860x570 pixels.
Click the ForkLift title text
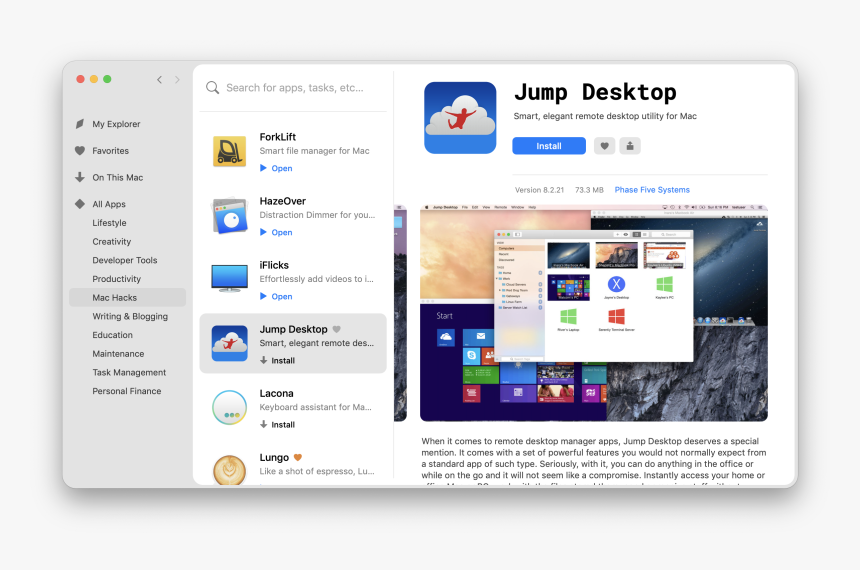[x=278, y=137]
